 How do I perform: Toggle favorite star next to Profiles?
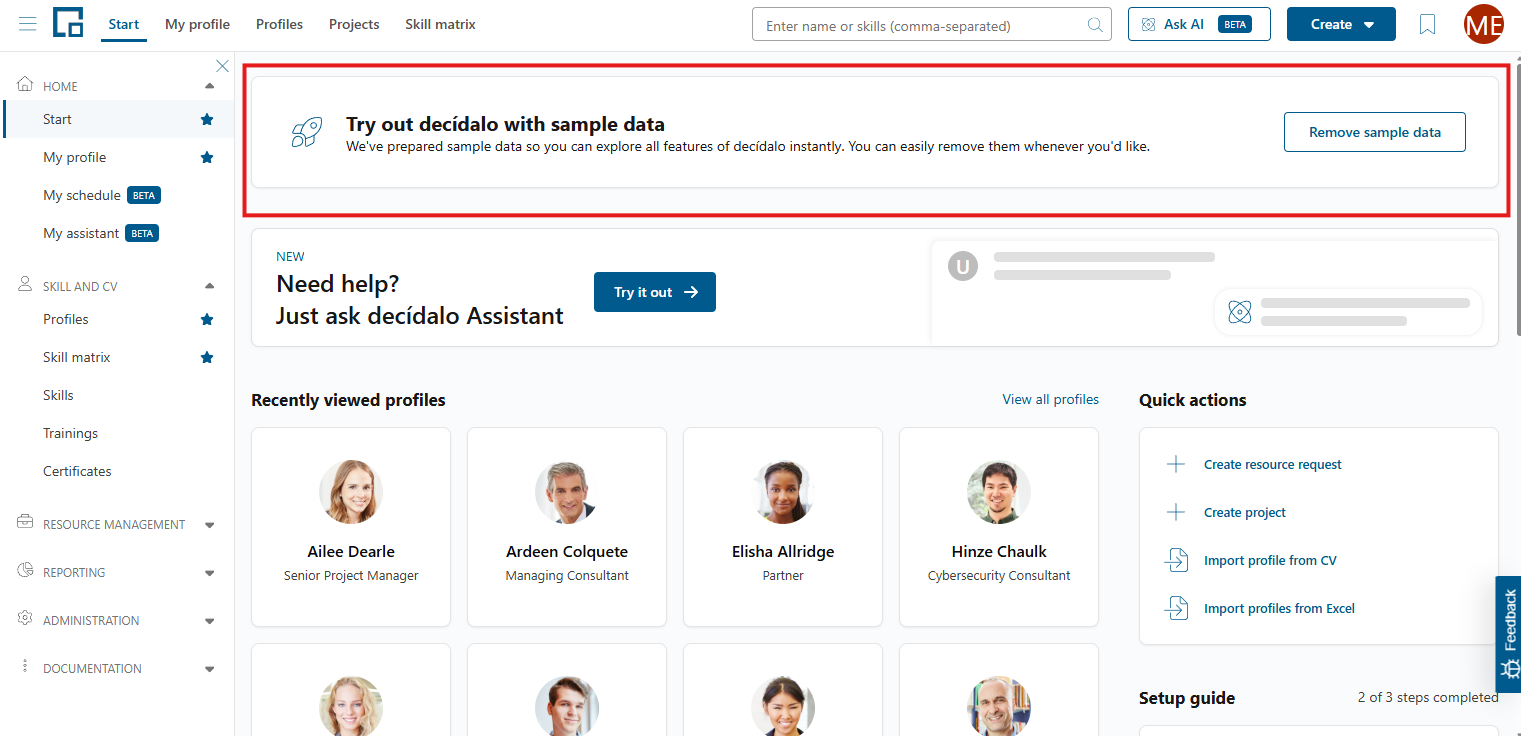pyautogui.click(x=207, y=319)
